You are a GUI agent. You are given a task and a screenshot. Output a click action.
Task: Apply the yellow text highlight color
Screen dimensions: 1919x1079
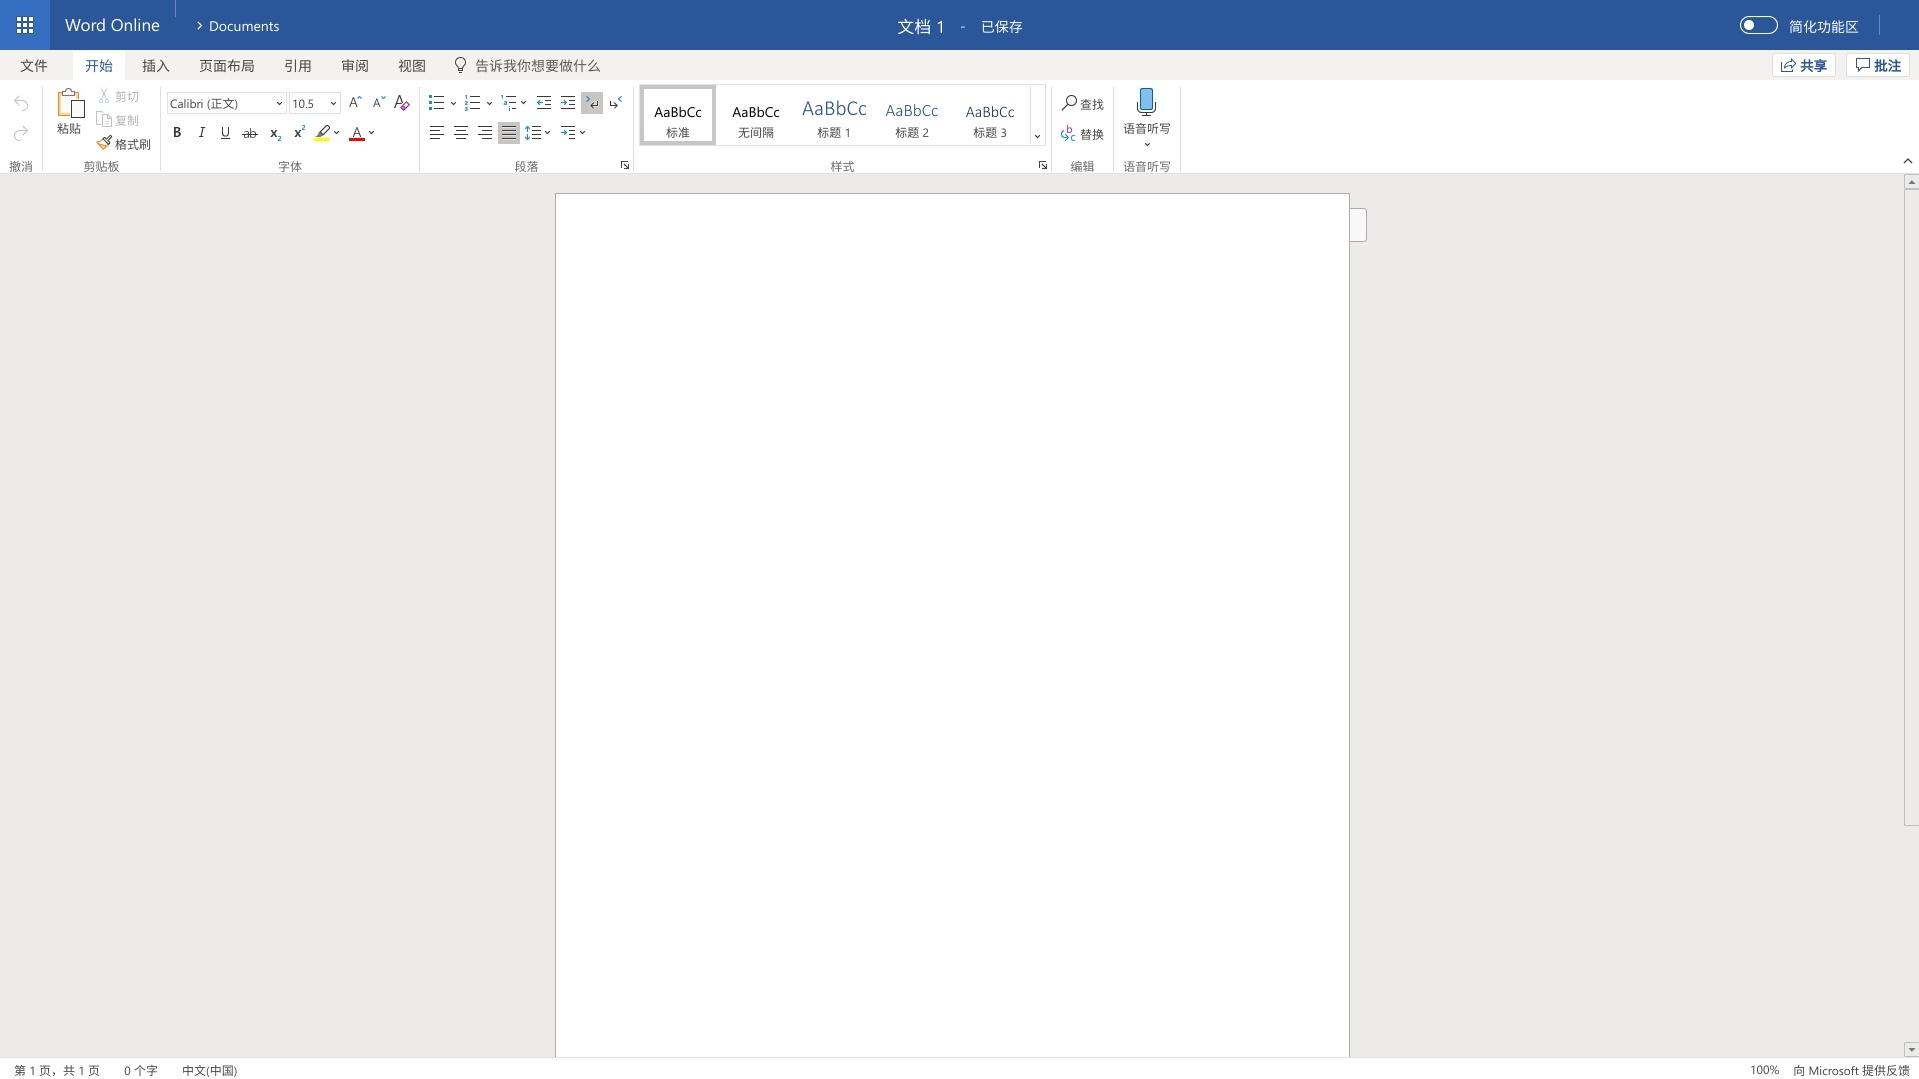pos(322,133)
